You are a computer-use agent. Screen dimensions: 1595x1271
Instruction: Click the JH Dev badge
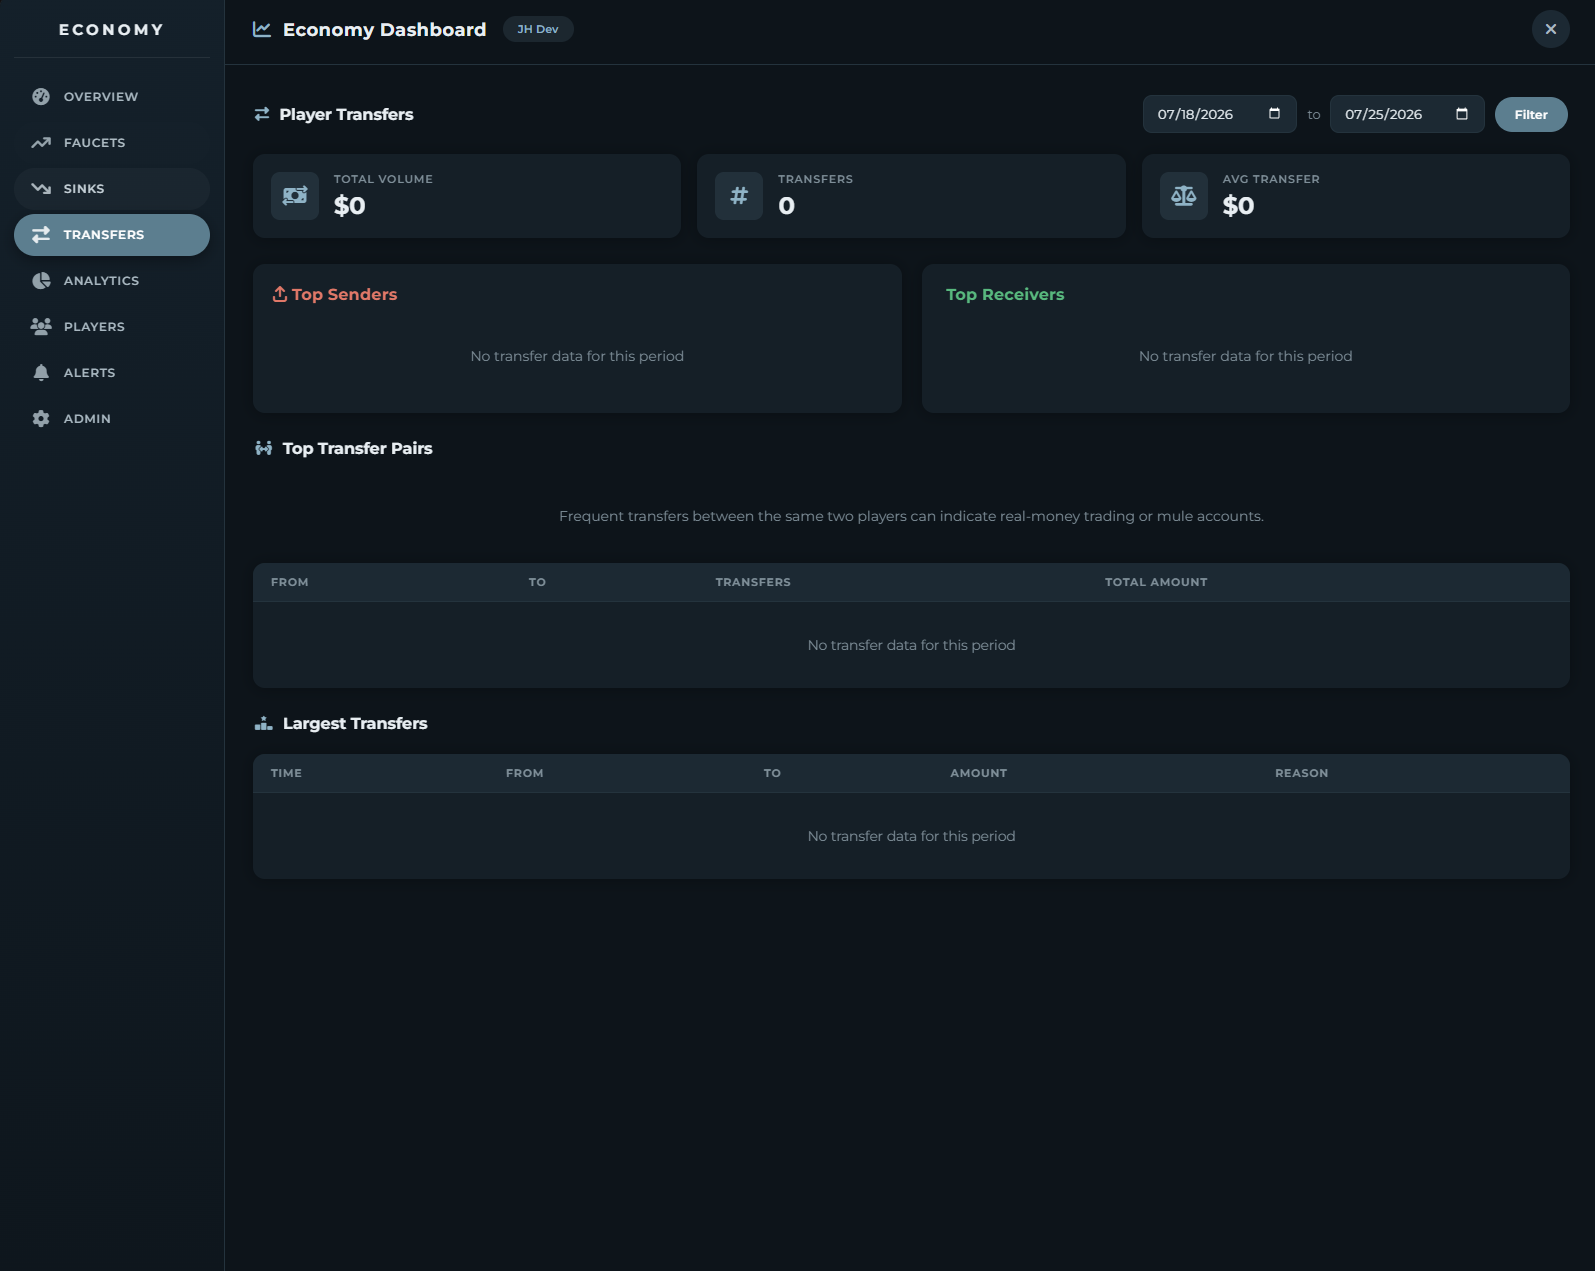point(538,29)
